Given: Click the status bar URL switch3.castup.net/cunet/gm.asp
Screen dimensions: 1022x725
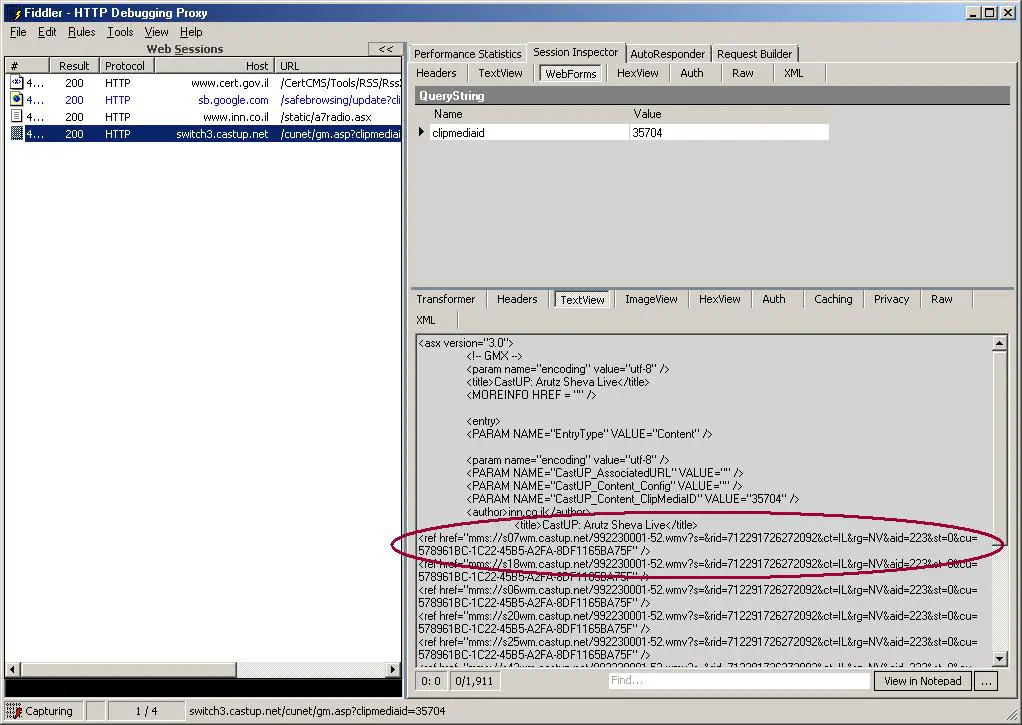Looking at the screenshot, I should [317, 711].
